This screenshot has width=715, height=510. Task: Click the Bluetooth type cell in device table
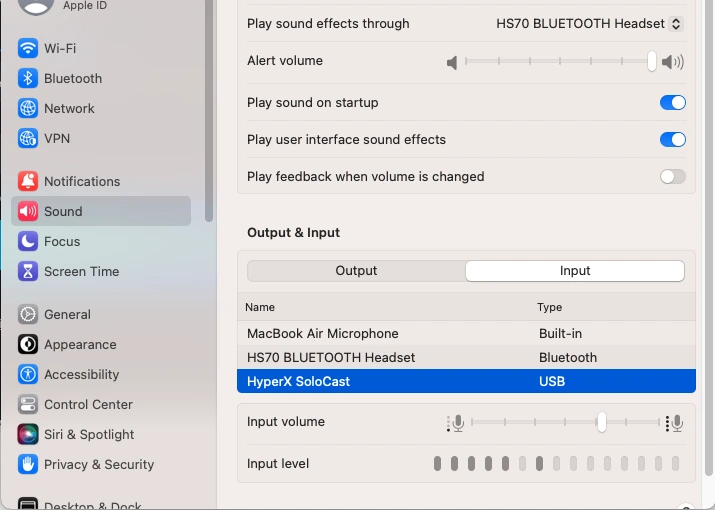(x=568, y=357)
